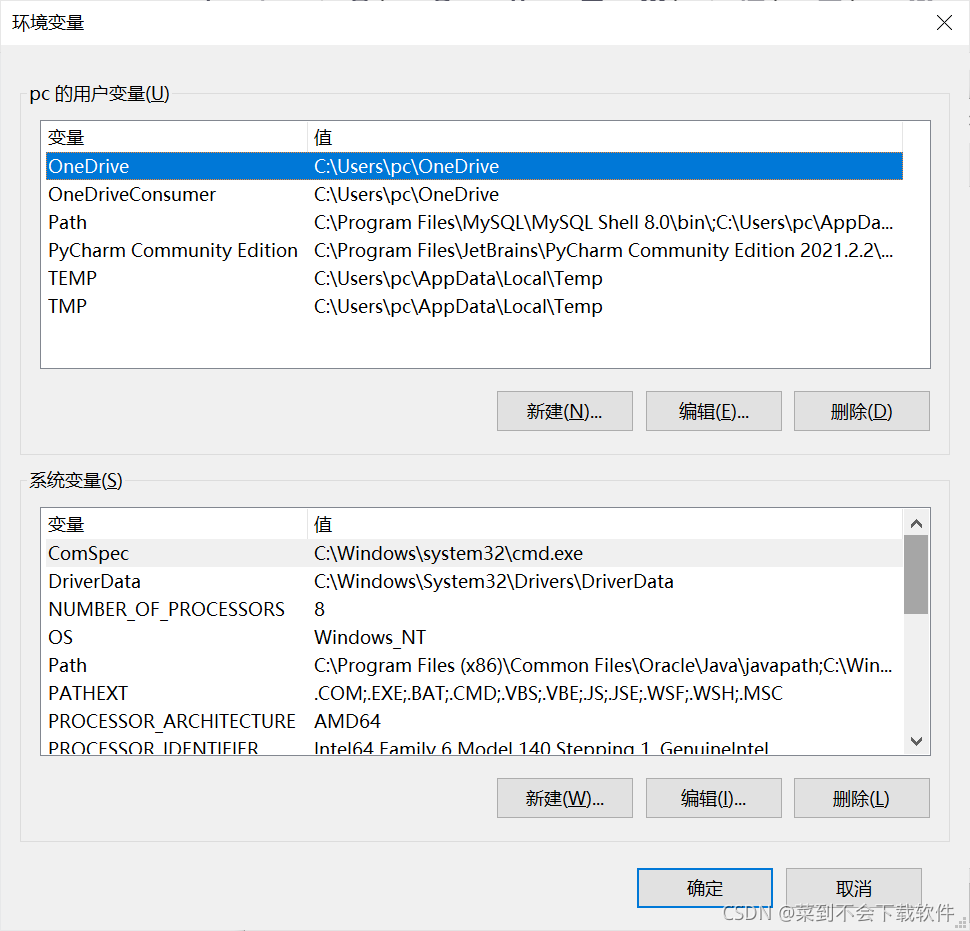Cancel with the 取消 button
Screen dimensions: 970x931
click(854, 888)
